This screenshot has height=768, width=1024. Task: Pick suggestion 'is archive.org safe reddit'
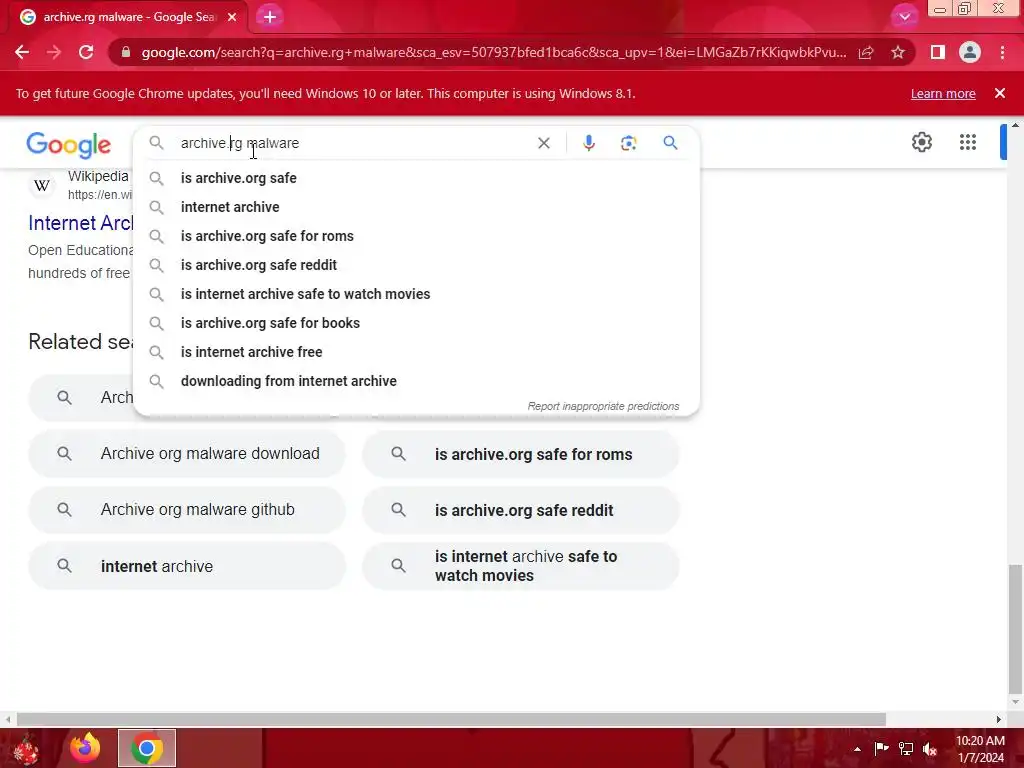(x=416, y=265)
